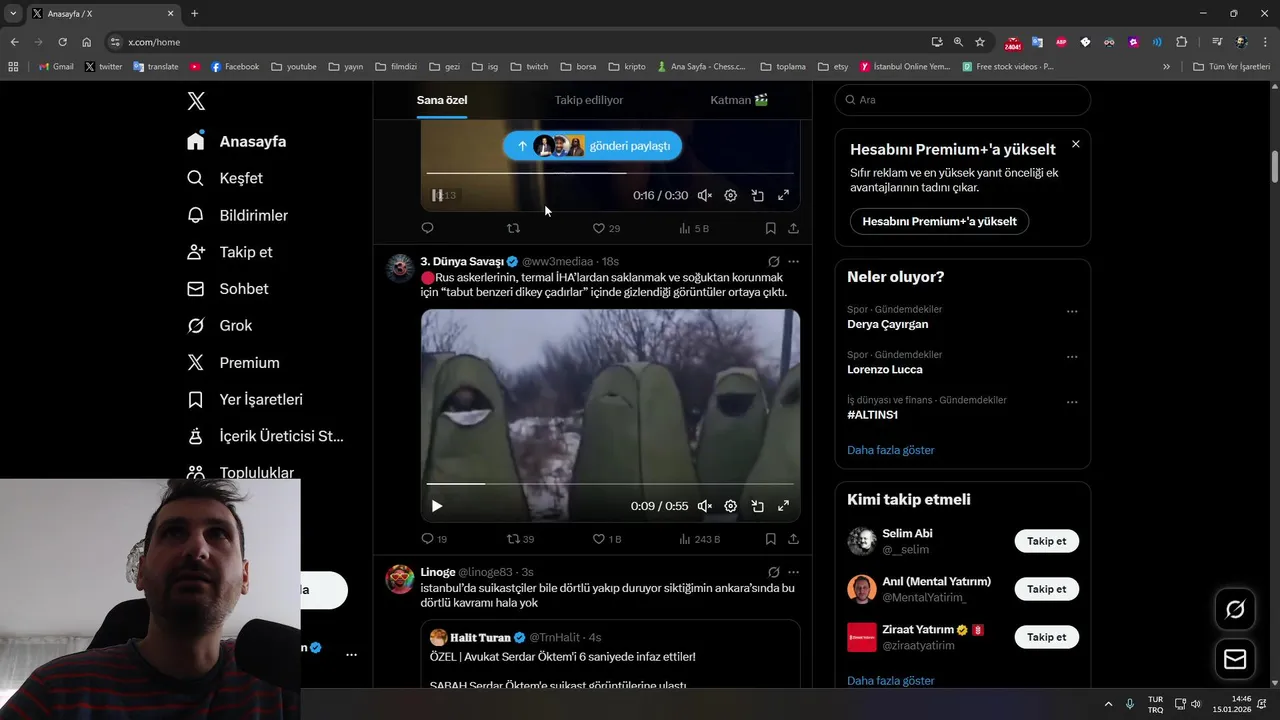Viewport: 1280px width, 720px height.
Task: More options on Linoge post
Action: click(x=793, y=572)
